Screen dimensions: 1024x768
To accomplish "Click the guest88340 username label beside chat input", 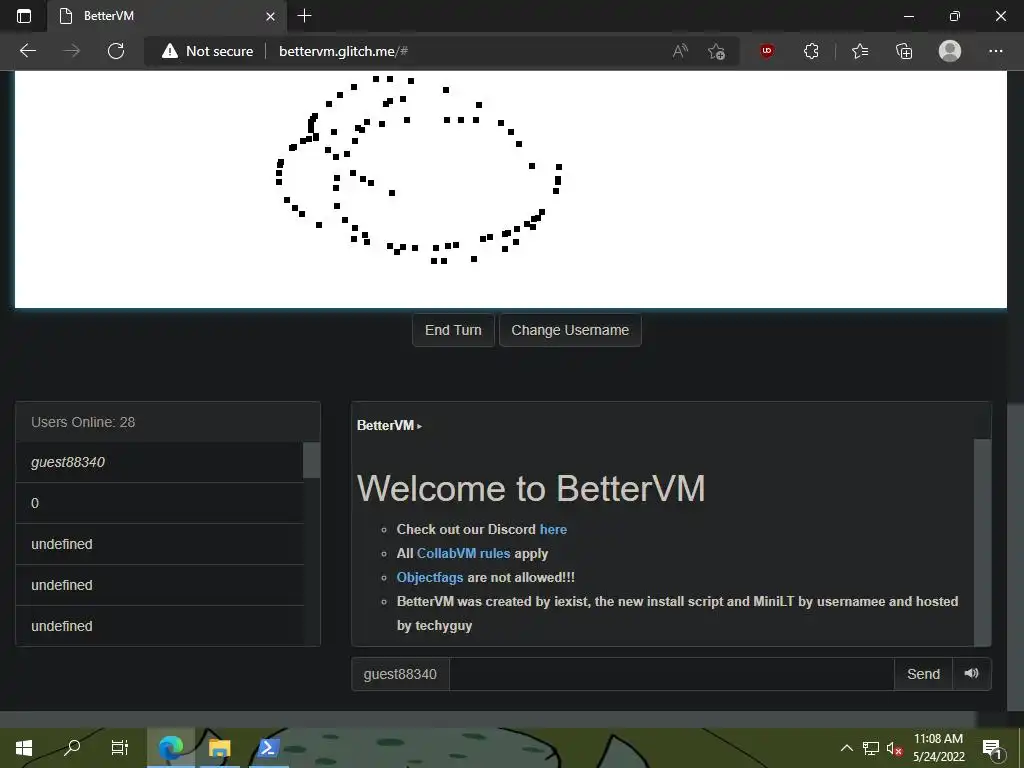I will (x=400, y=674).
